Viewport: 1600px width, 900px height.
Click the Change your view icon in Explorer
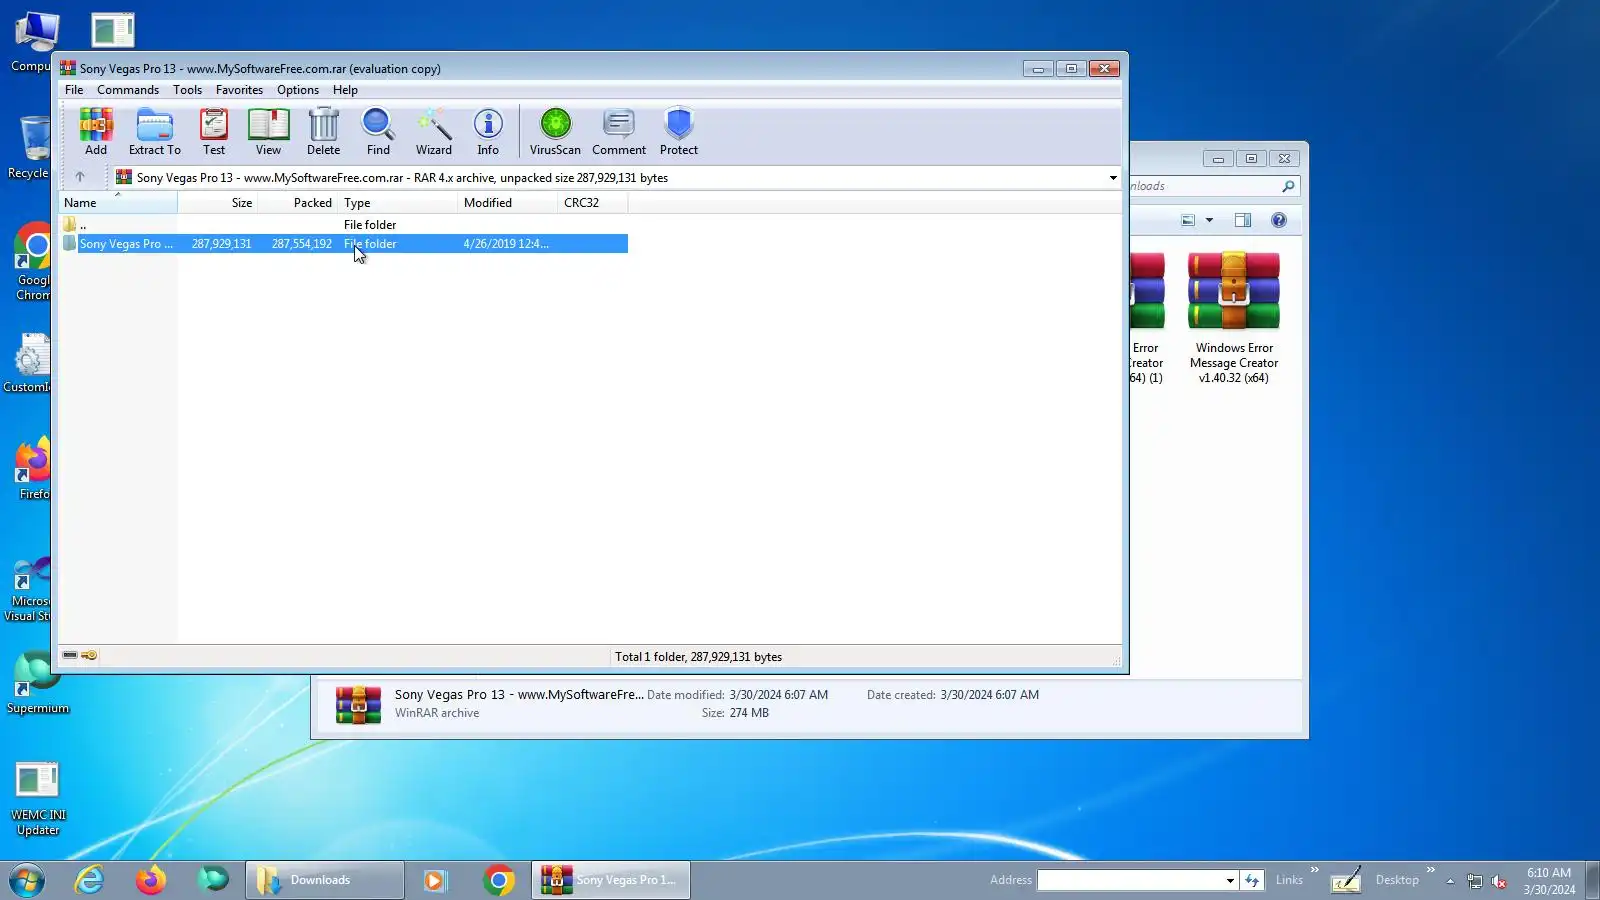[1188, 220]
